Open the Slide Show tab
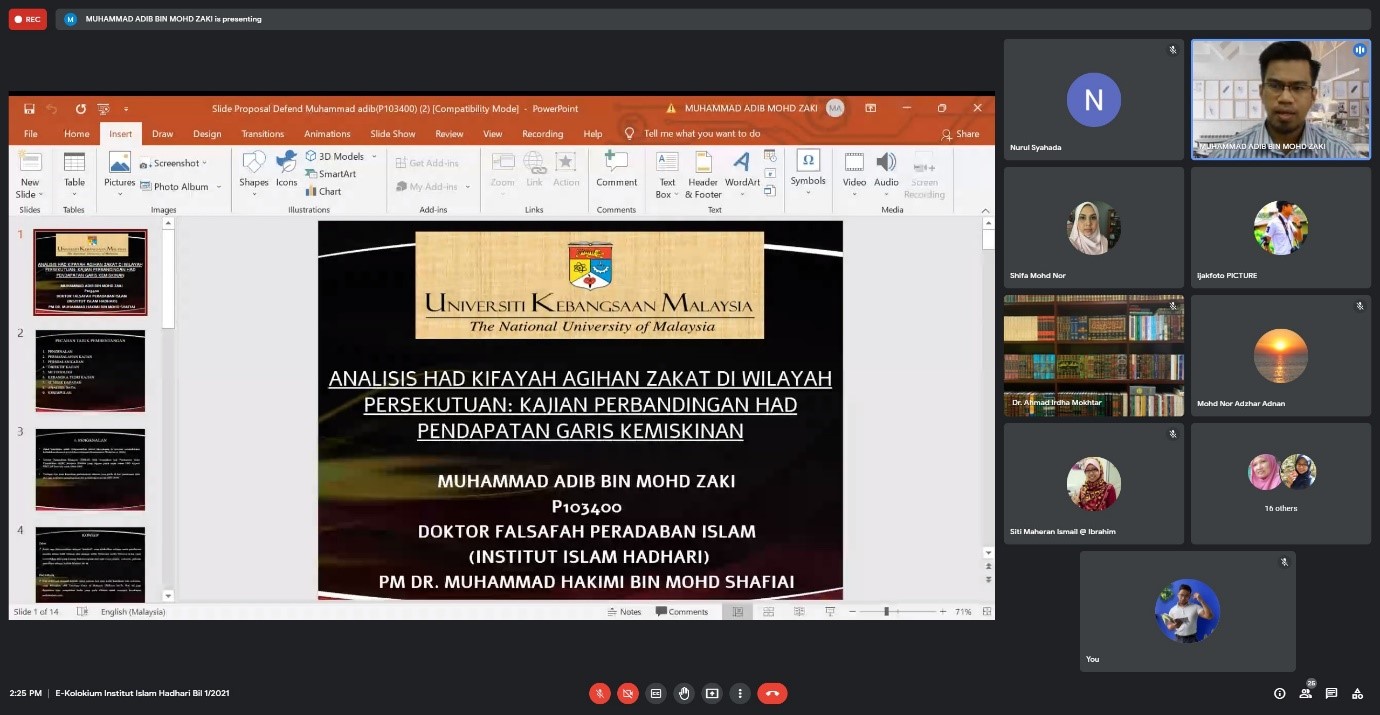 click(392, 134)
